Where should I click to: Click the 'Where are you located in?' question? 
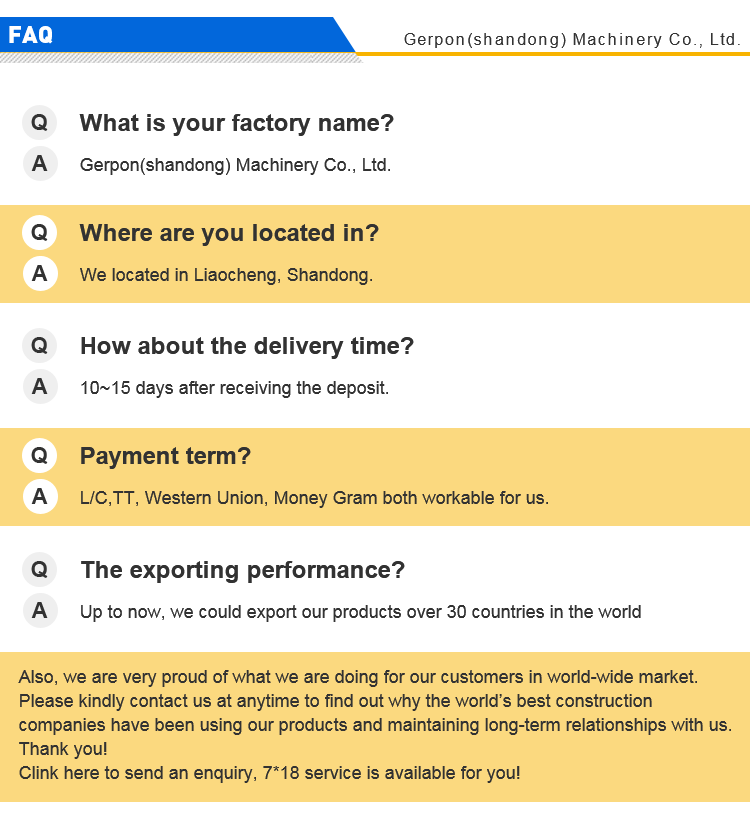[x=229, y=233]
